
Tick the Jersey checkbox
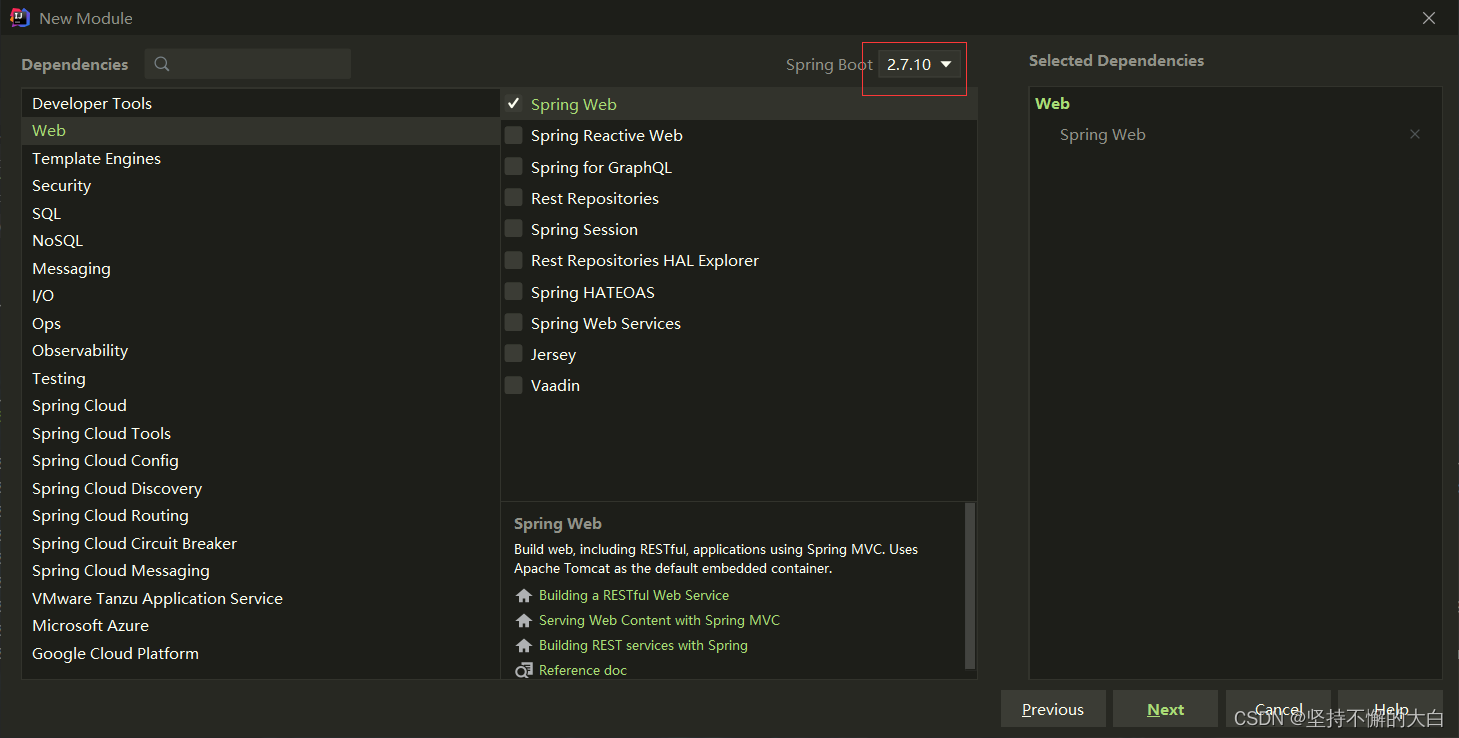pos(514,354)
